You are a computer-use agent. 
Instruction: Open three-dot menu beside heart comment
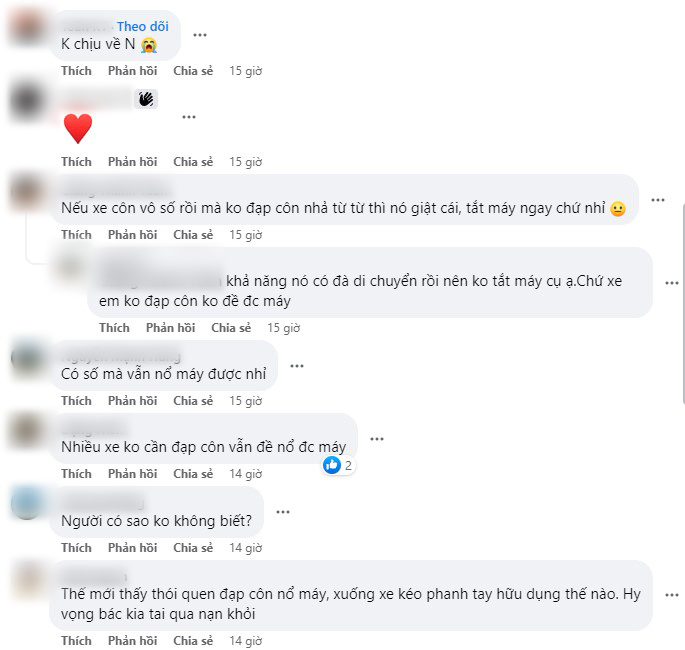point(189,117)
